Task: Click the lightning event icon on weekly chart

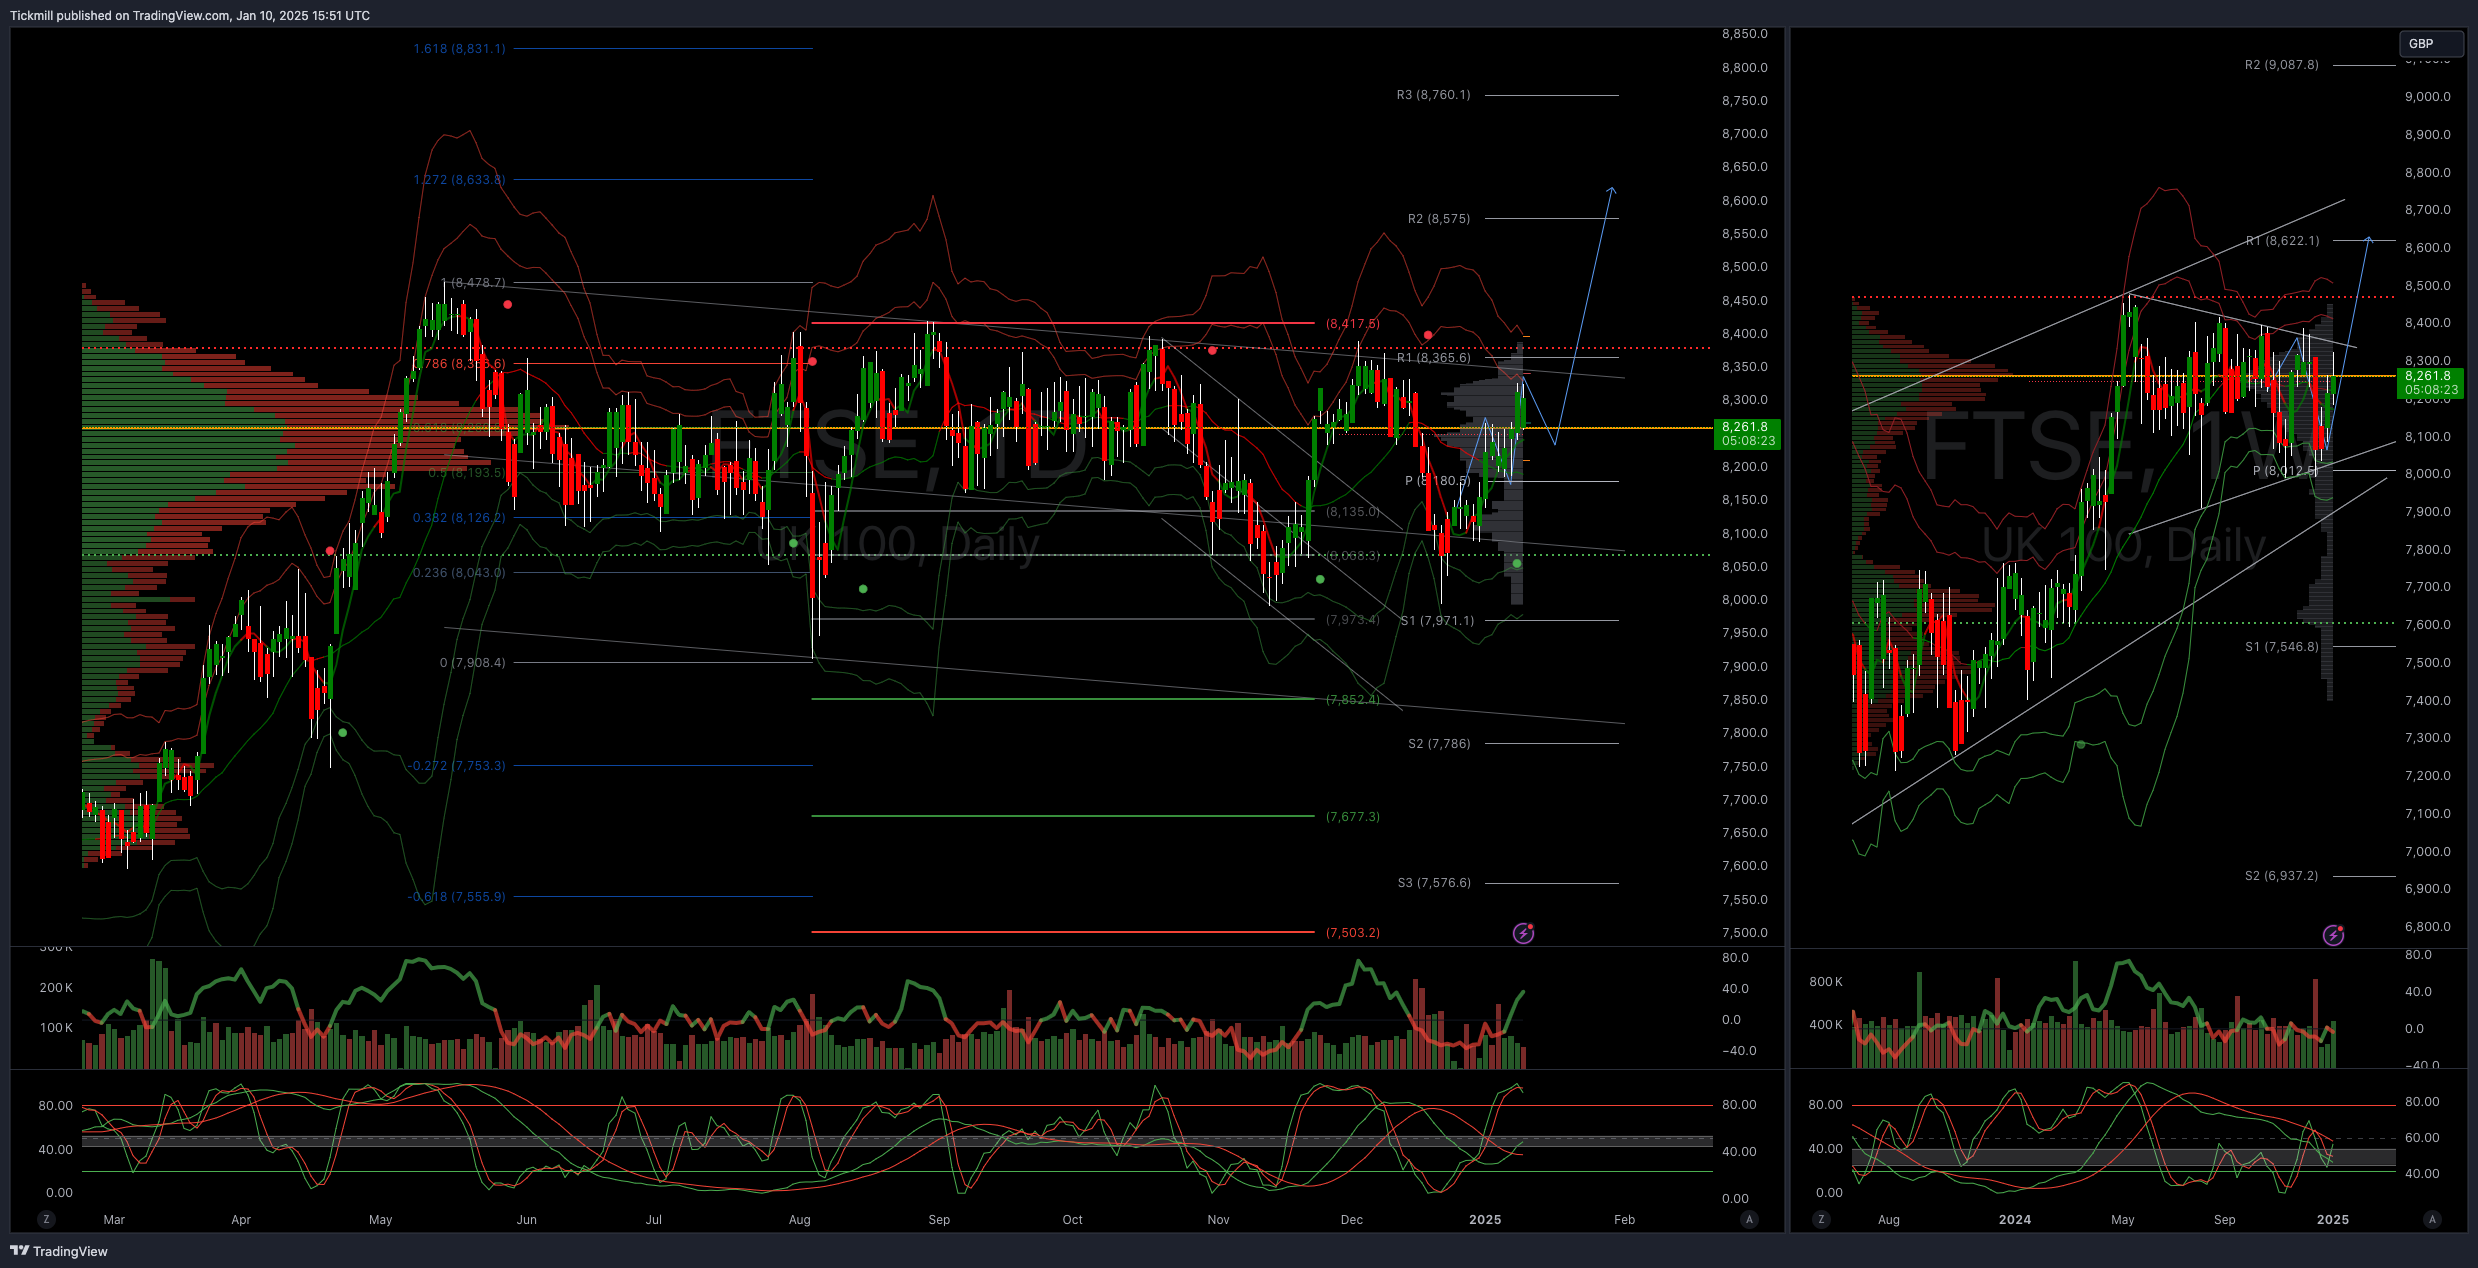Action: (2333, 935)
